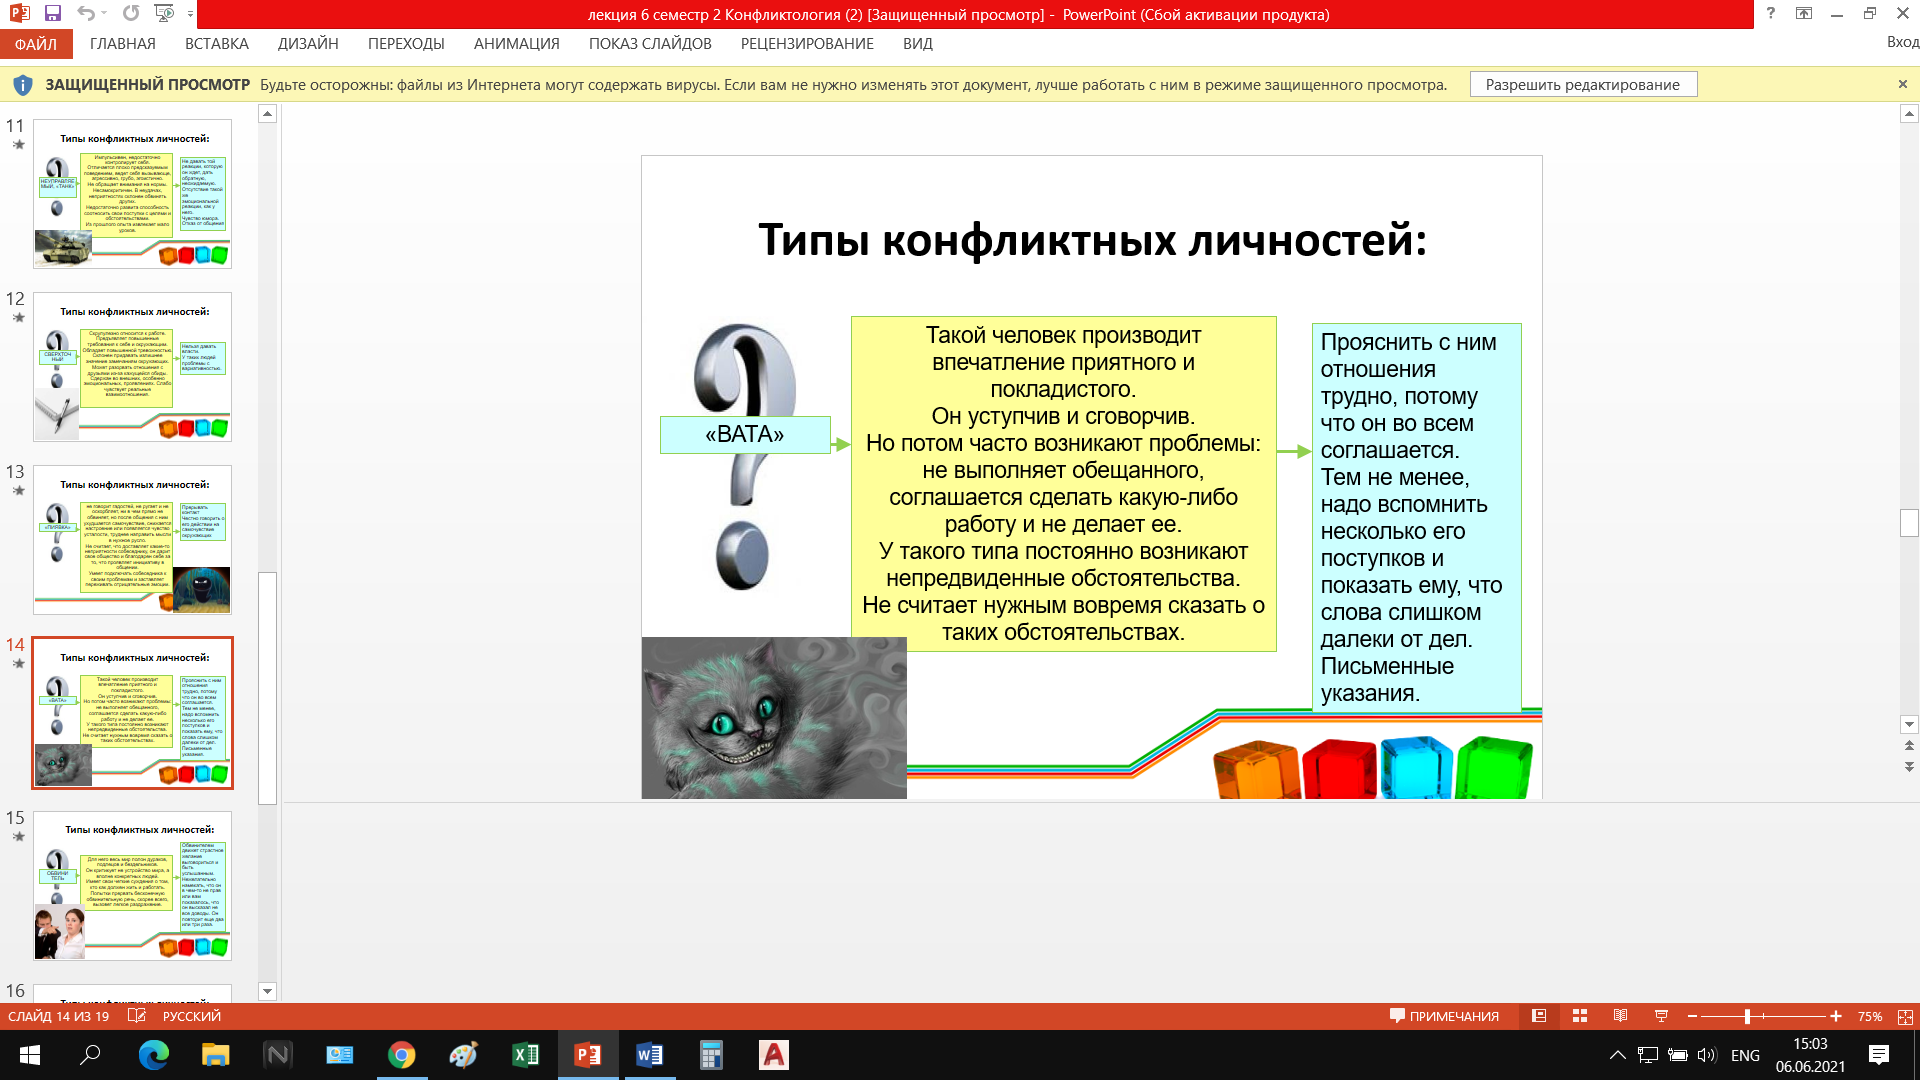Select the «ВАТА» label box

coord(745,435)
